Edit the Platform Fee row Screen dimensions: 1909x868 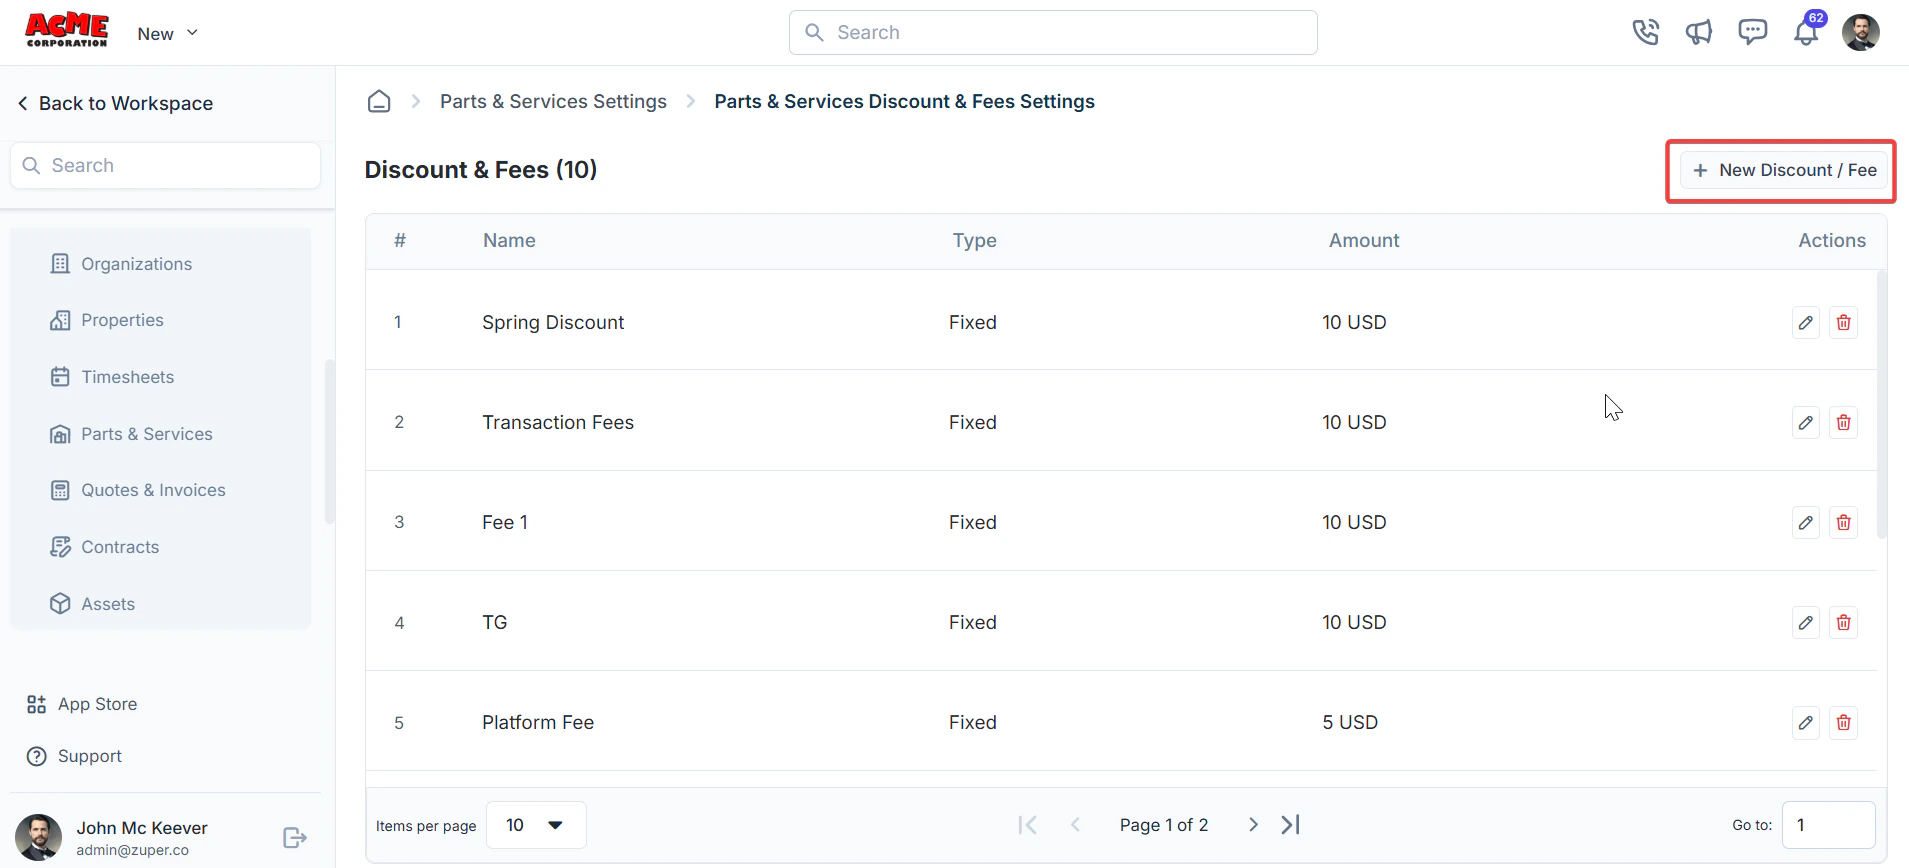tap(1806, 722)
